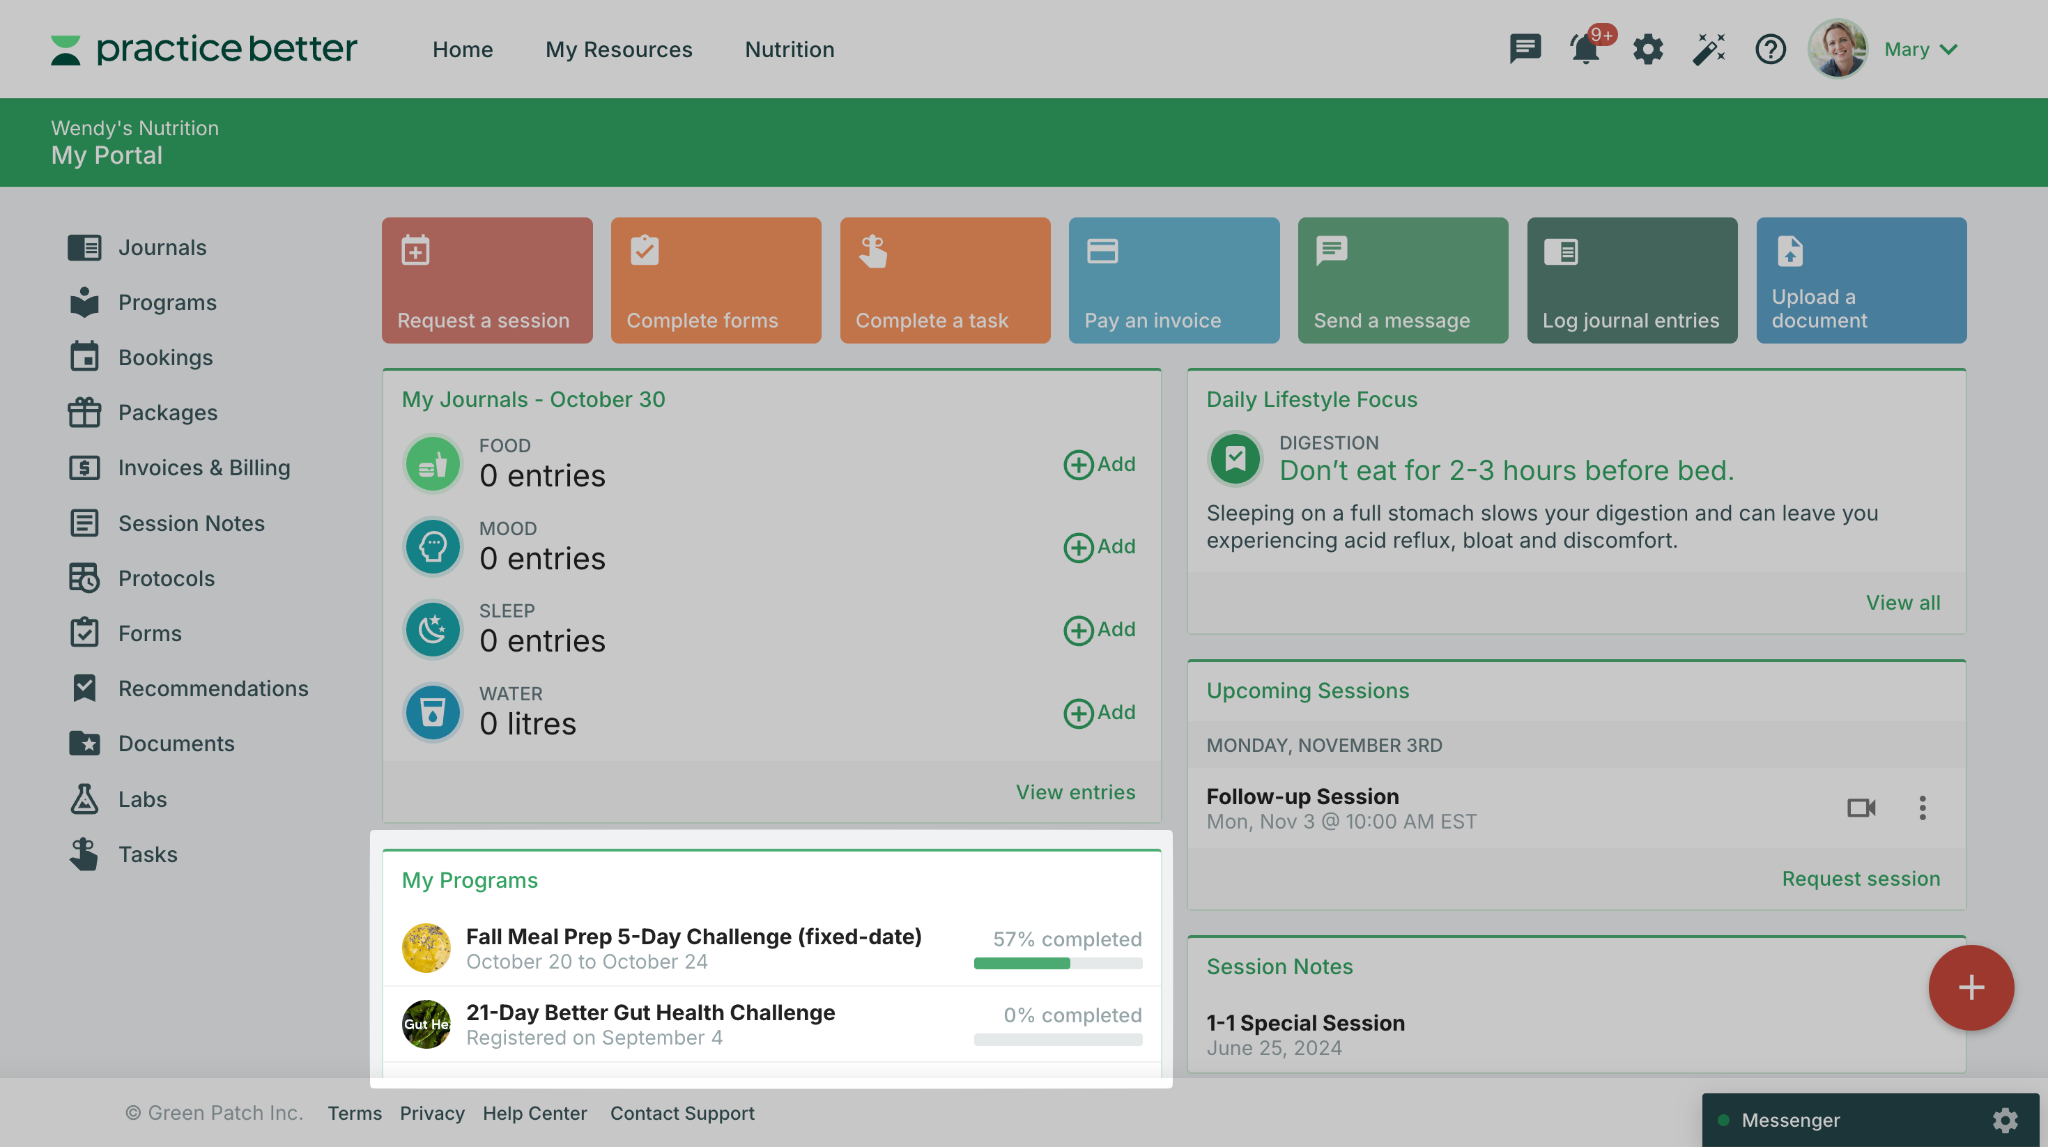Open the settings gear in top bar
2048x1147 pixels.
(x=1647, y=48)
